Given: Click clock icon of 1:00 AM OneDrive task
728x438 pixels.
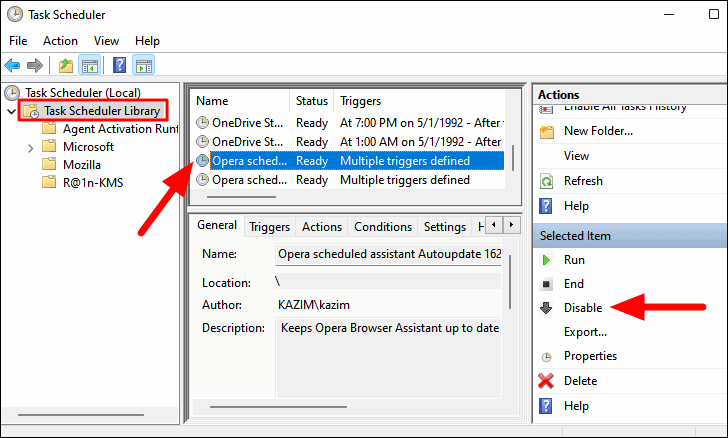Looking at the screenshot, I should tap(202, 141).
